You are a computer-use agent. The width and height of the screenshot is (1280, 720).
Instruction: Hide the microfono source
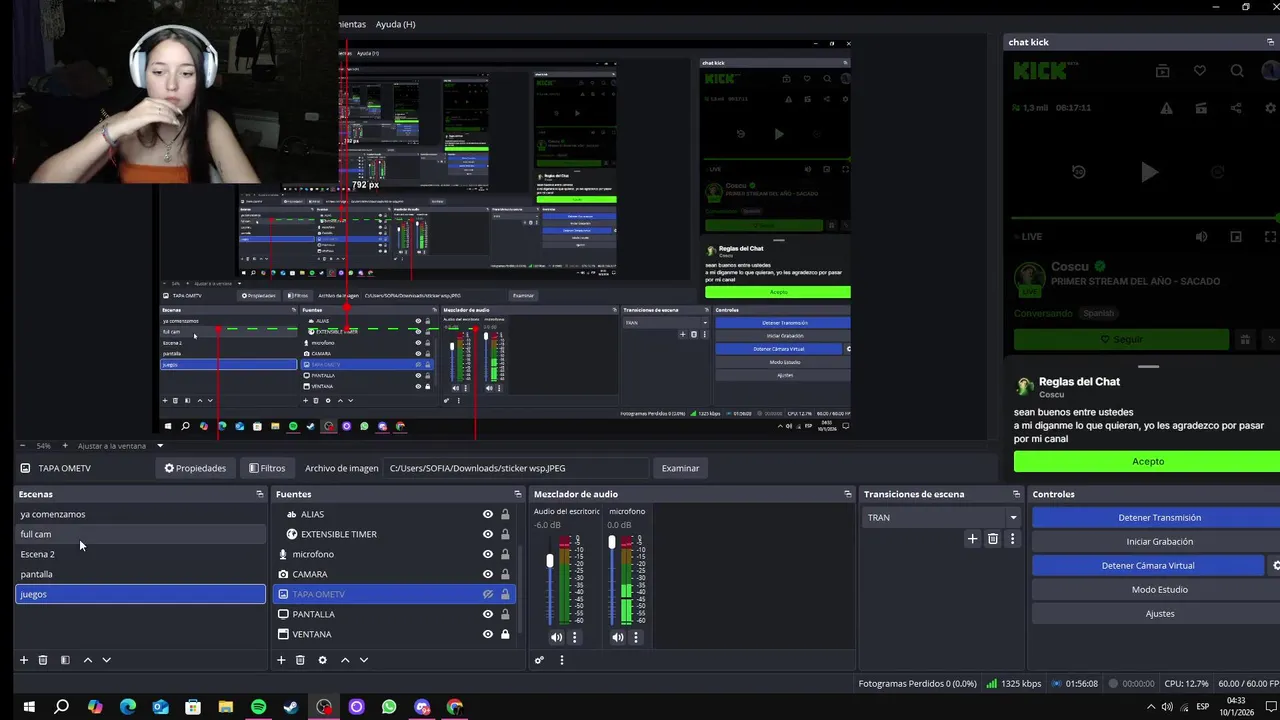(488, 554)
